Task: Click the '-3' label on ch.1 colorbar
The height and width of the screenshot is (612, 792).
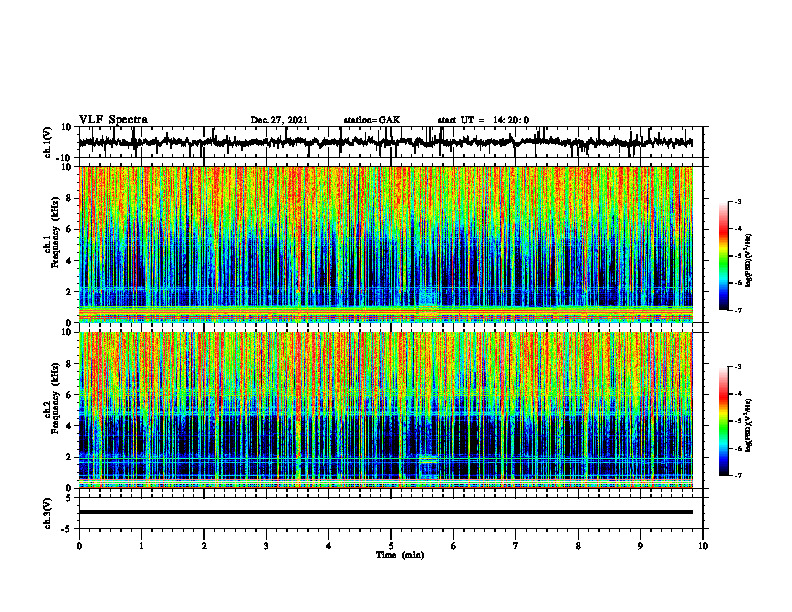Action: point(737,201)
